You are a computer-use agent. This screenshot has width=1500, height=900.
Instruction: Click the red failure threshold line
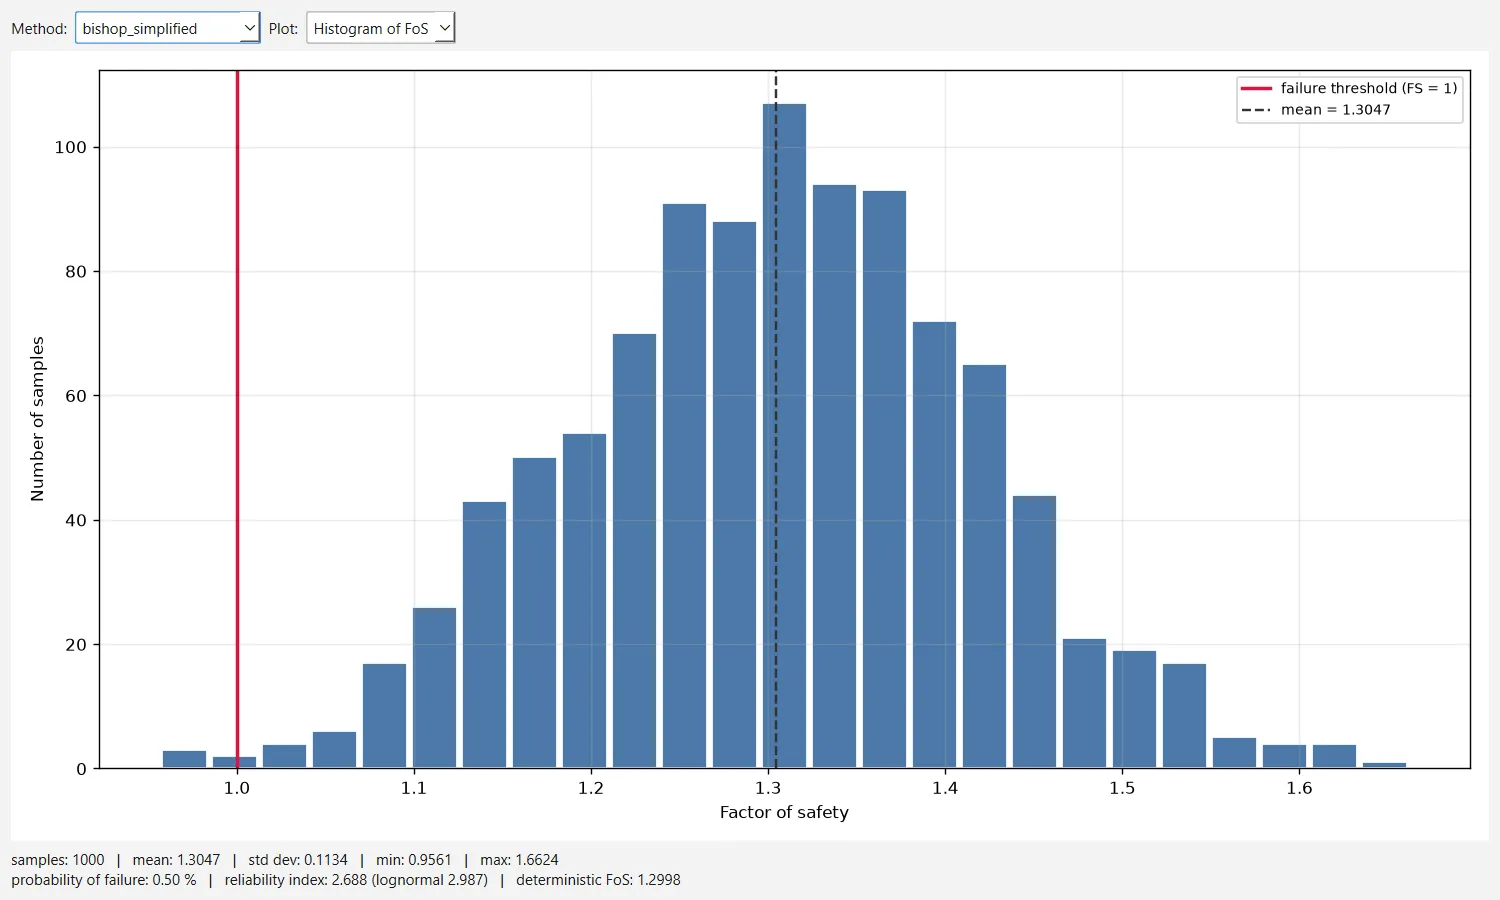[x=237, y=420]
